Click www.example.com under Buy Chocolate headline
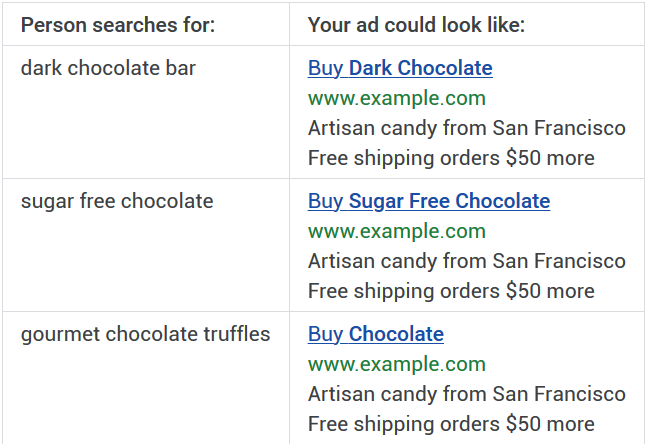Viewport: 647px width, 444px height. tap(397, 364)
